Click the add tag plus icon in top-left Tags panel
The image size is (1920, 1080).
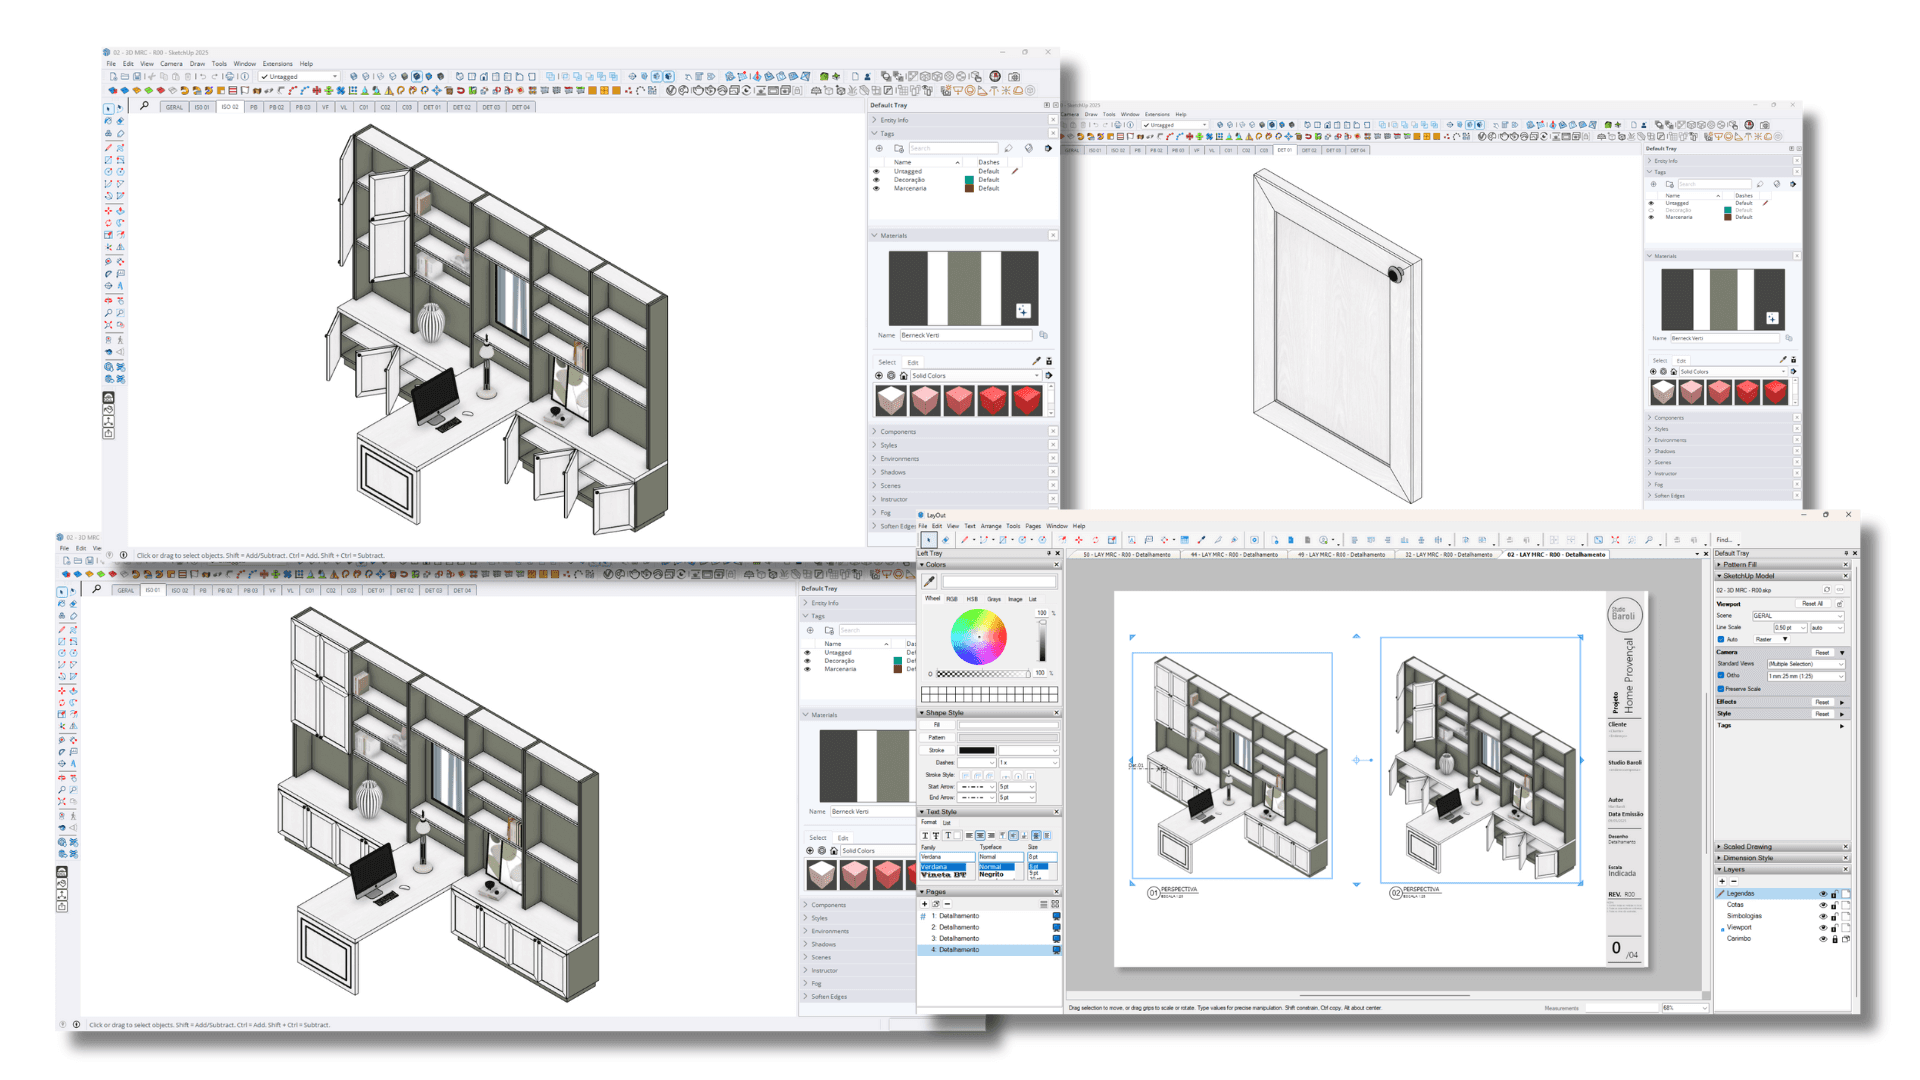pos(880,148)
